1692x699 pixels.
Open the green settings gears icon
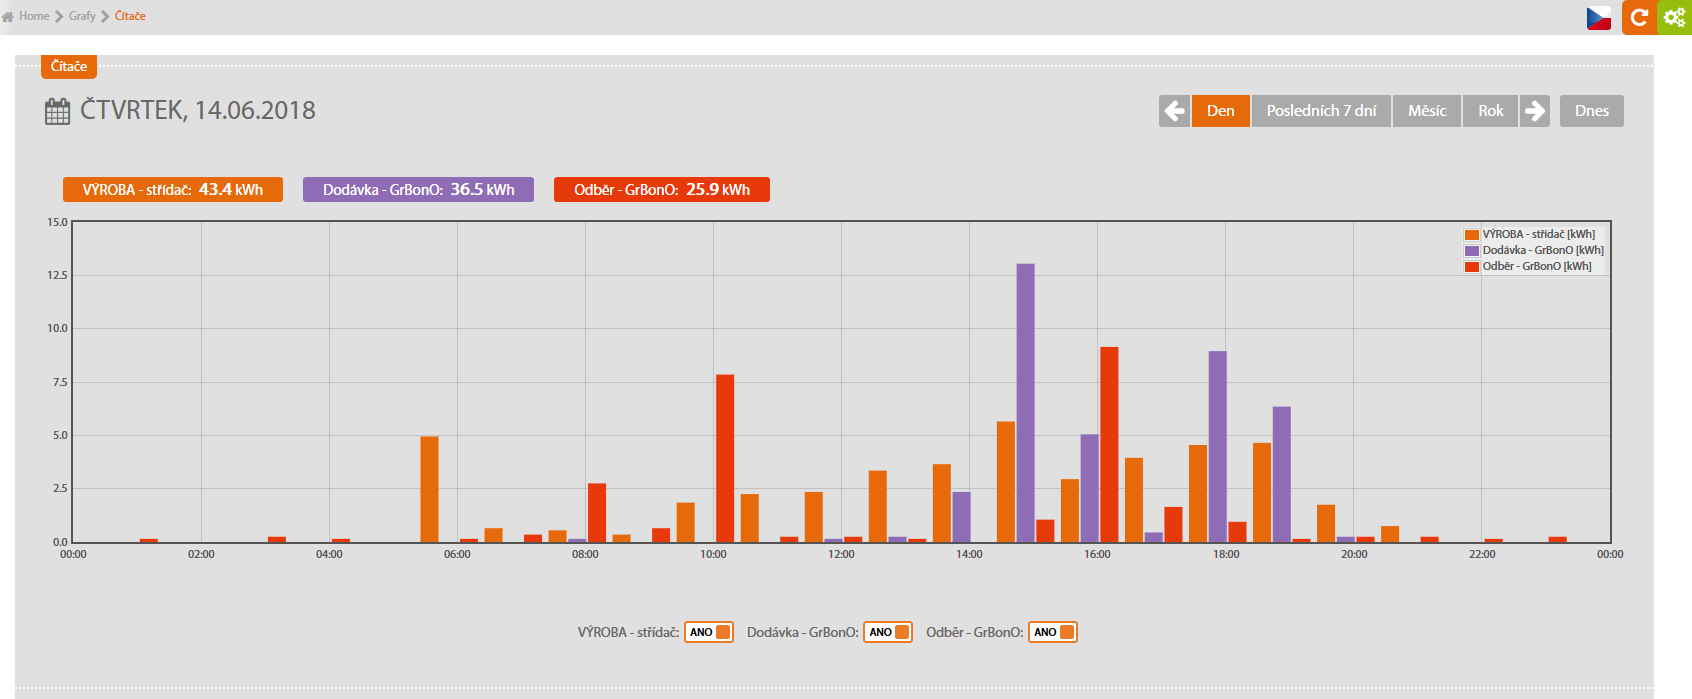[1675, 17]
